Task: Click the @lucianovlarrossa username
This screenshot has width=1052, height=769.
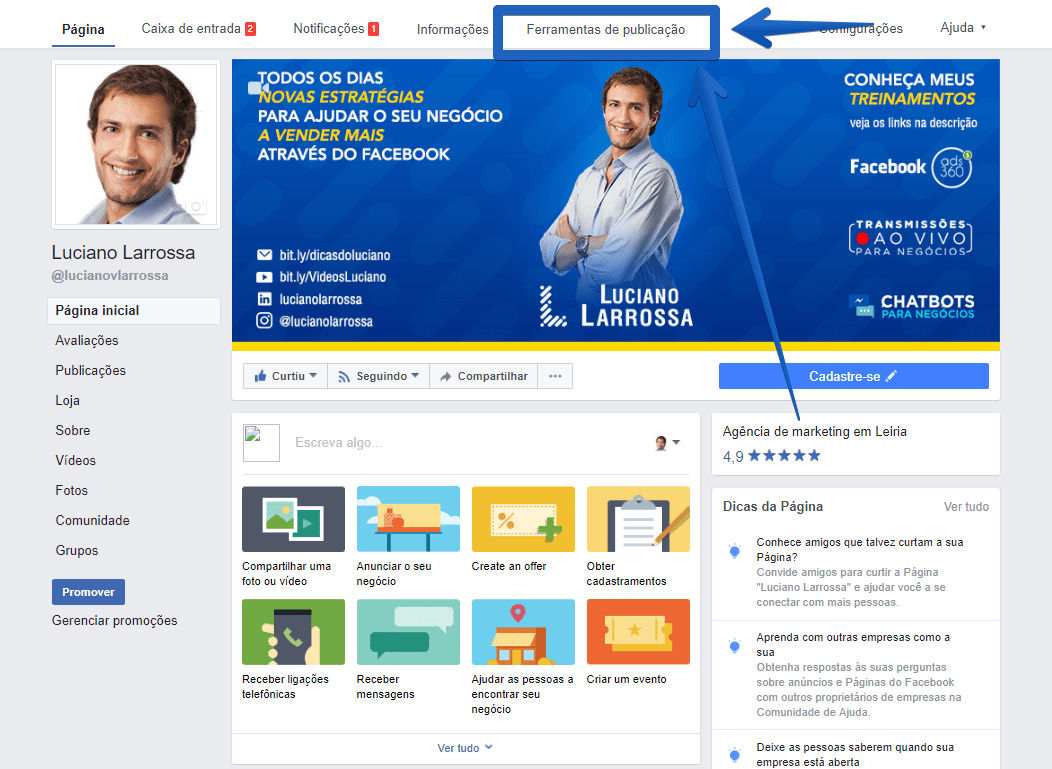Action: (x=110, y=276)
